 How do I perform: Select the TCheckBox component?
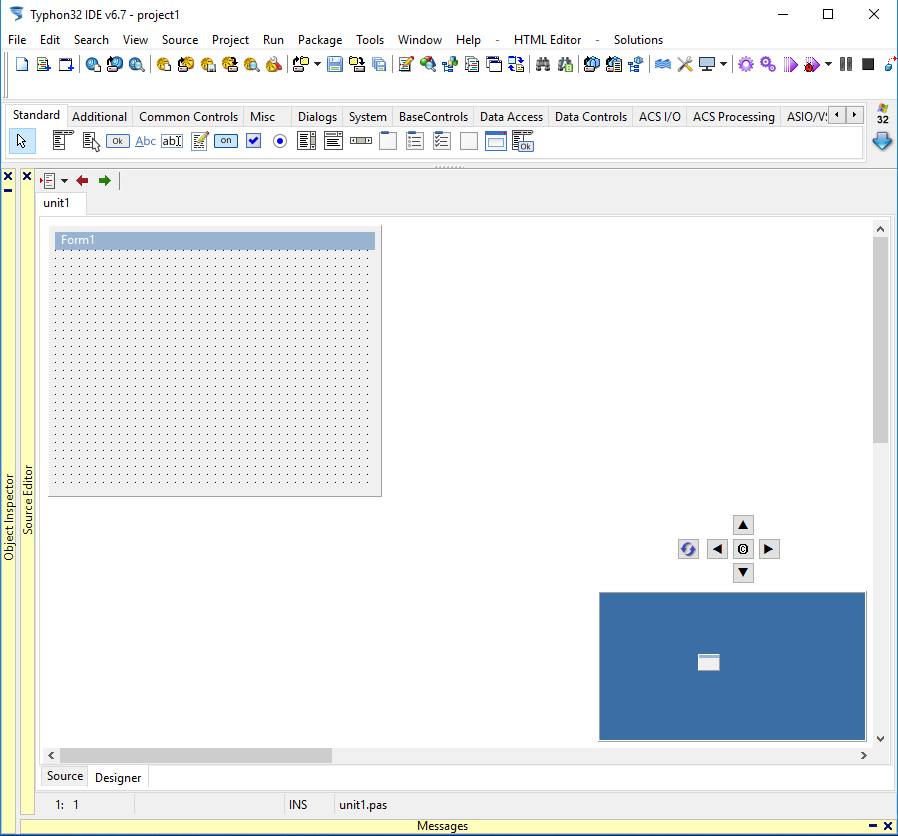[253, 141]
